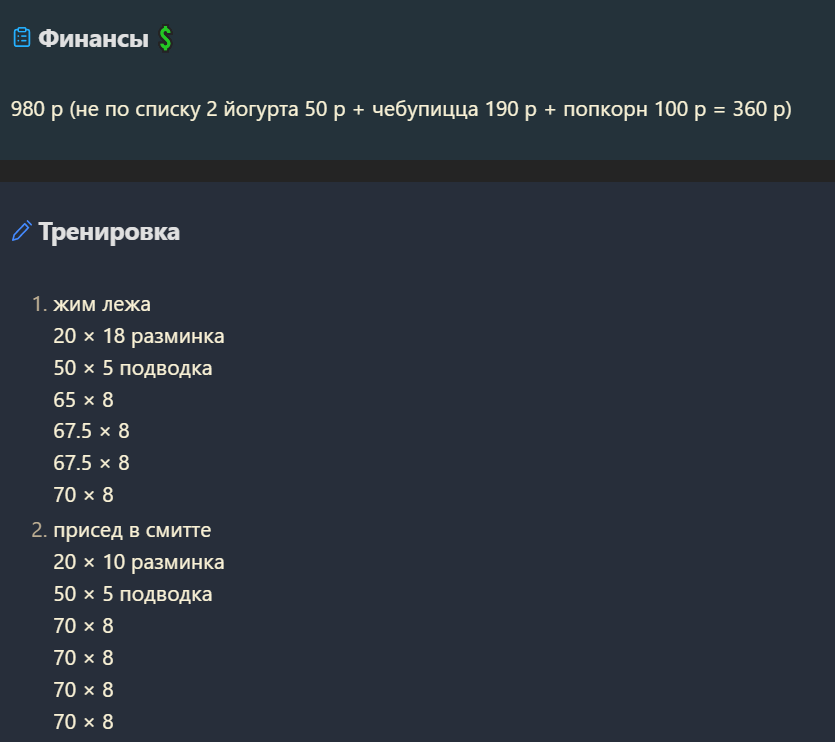
Task: Select the Финансы heading
Action: (x=93, y=38)
